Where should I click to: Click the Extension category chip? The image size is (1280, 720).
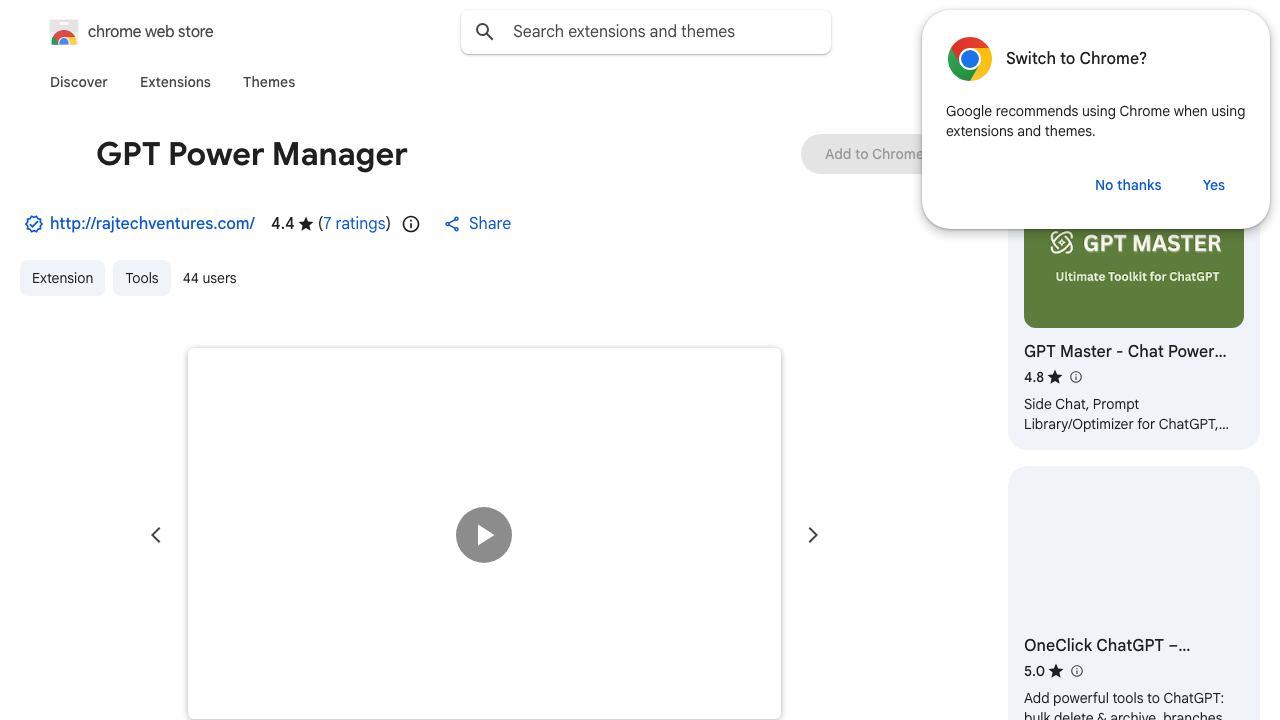point(62,278)
